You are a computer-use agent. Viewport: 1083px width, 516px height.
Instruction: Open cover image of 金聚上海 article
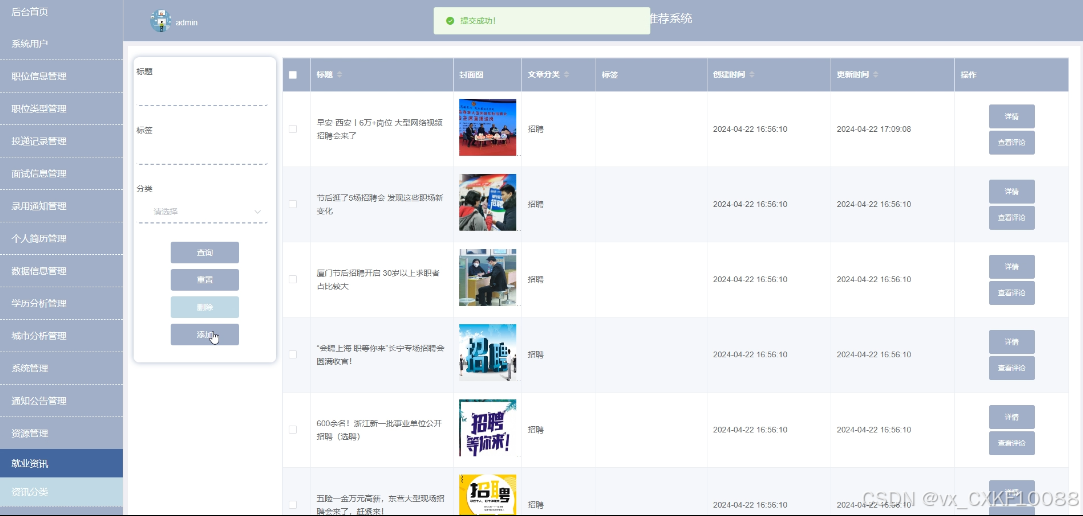(488, 352)
